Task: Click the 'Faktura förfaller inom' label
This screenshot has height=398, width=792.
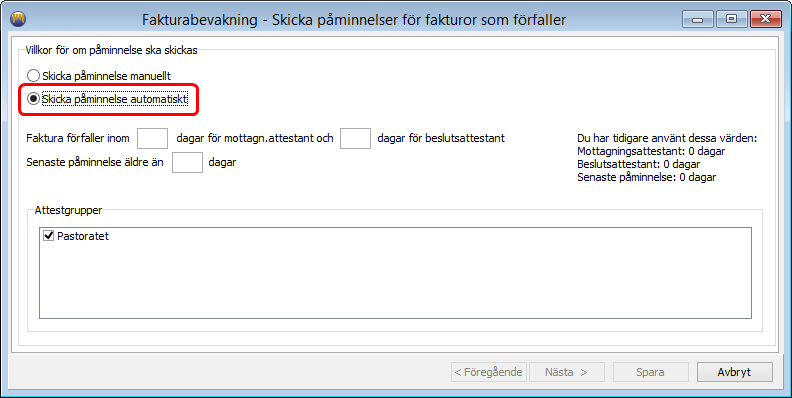Action: 78,138
